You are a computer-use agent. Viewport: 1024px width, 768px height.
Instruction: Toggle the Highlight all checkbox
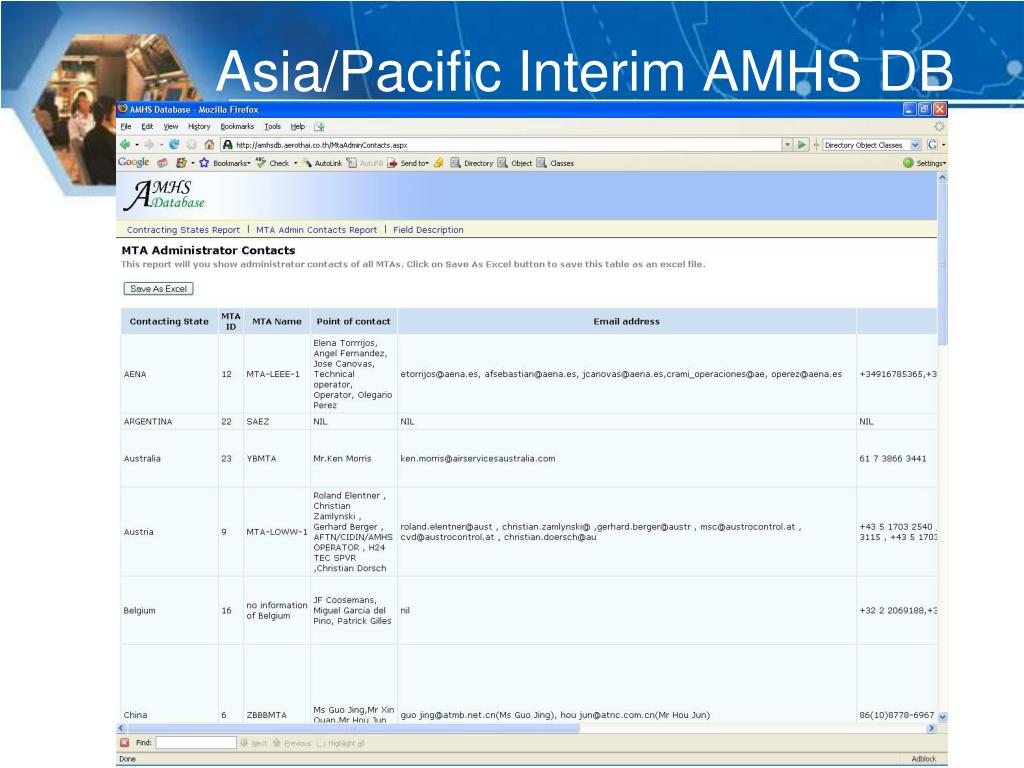321,743
